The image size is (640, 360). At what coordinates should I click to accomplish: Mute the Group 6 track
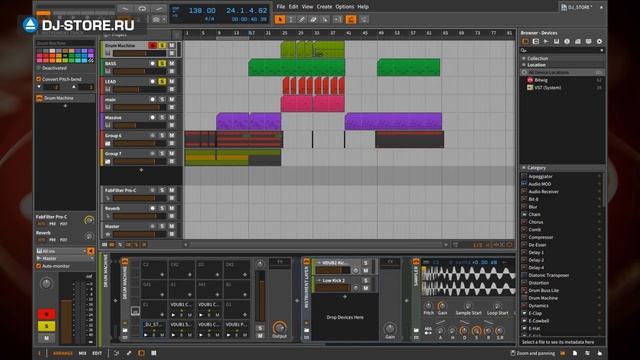click(x=172, y=135)
